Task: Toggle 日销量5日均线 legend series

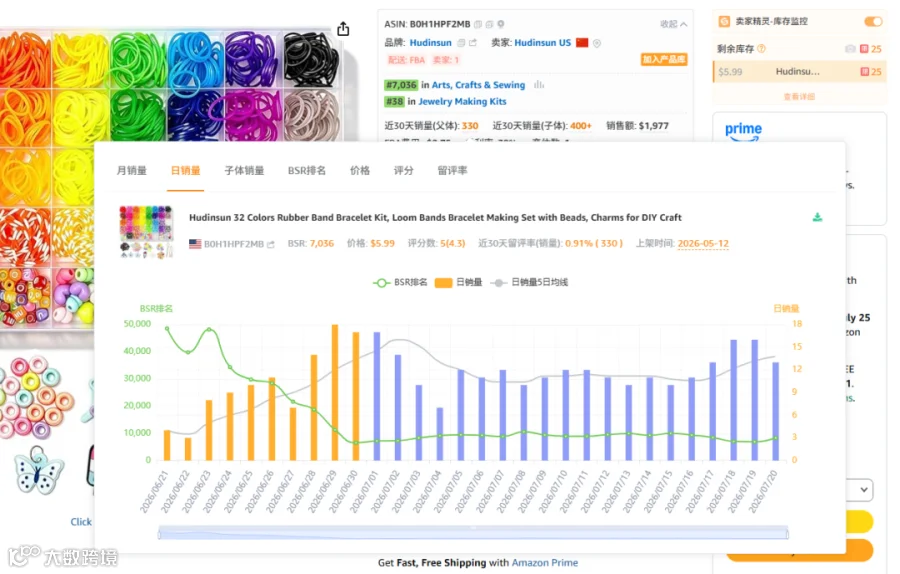Action: pyautogui.click(x=529, y=282)
